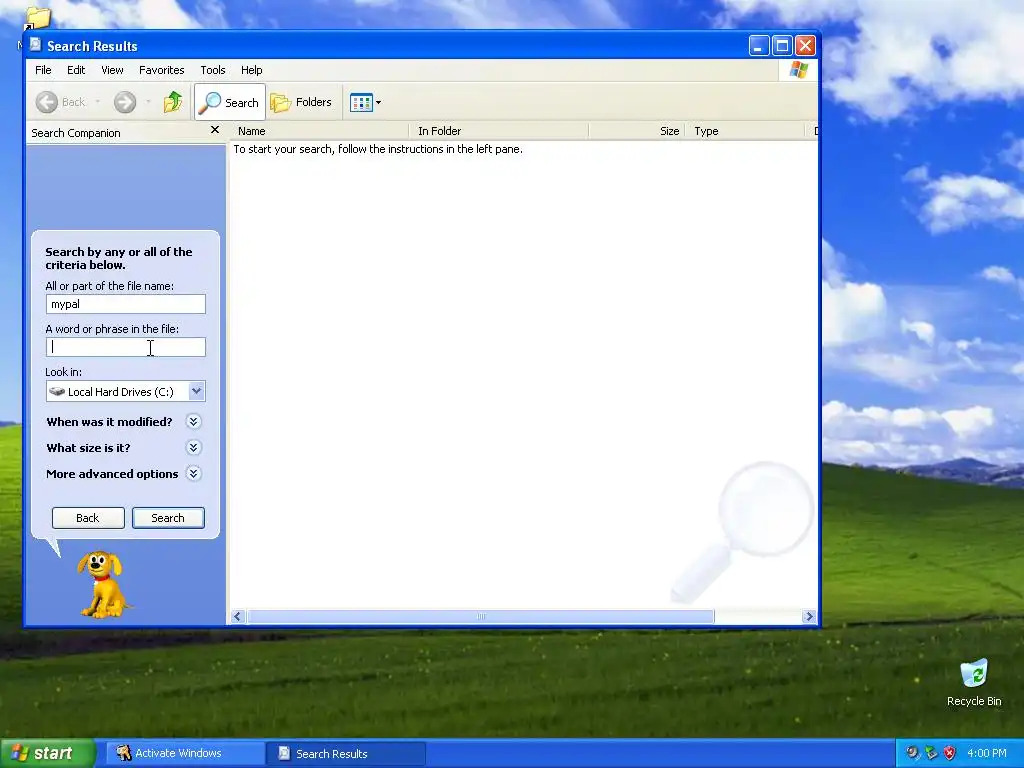The image size is (1024, 768).
Task: Open the Back history dropdown arrow
Action: click(98, 102)
